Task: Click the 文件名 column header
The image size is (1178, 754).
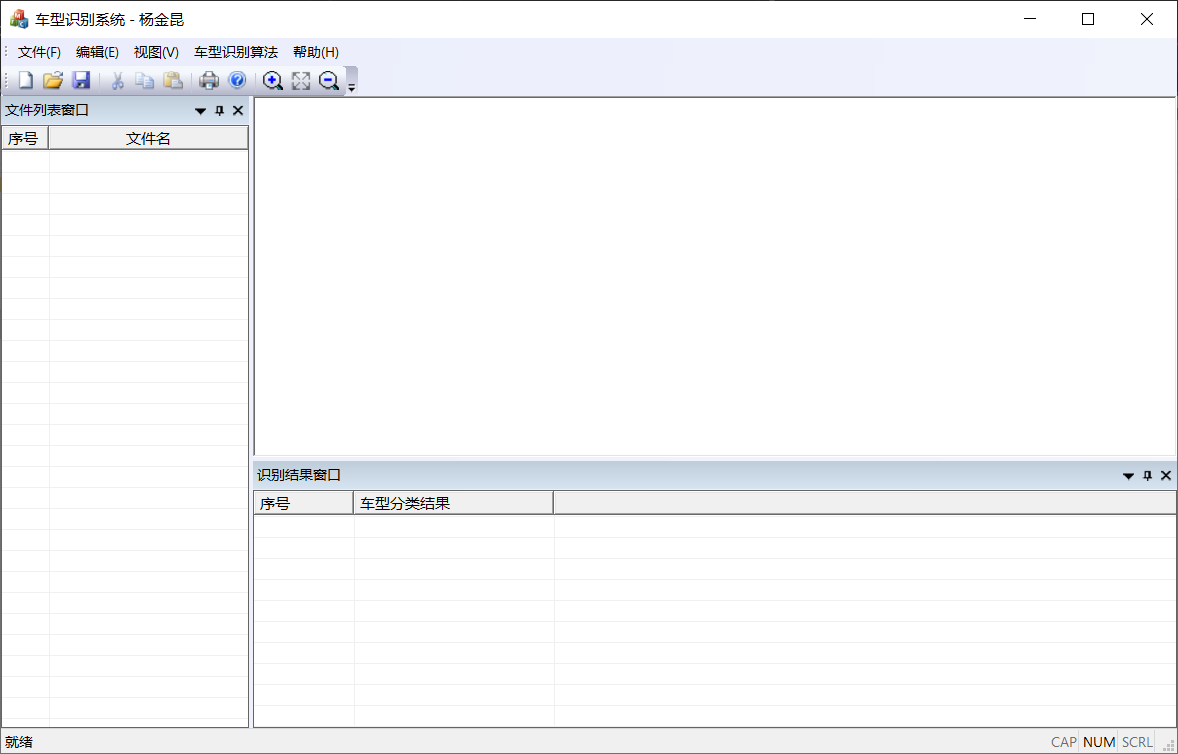Action: 149,138
